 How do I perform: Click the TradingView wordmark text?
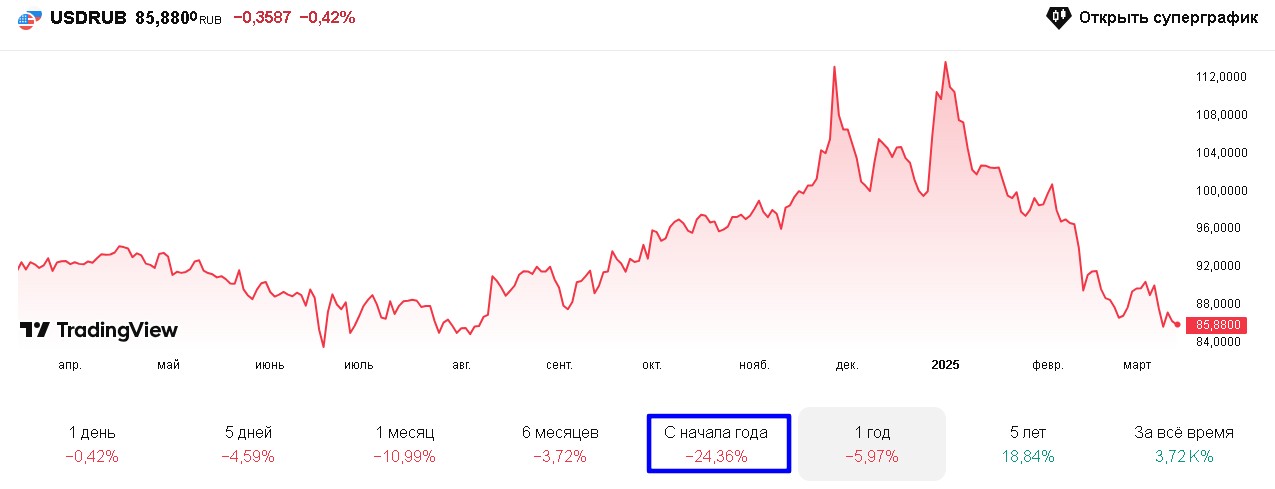(x=117, y=330)
